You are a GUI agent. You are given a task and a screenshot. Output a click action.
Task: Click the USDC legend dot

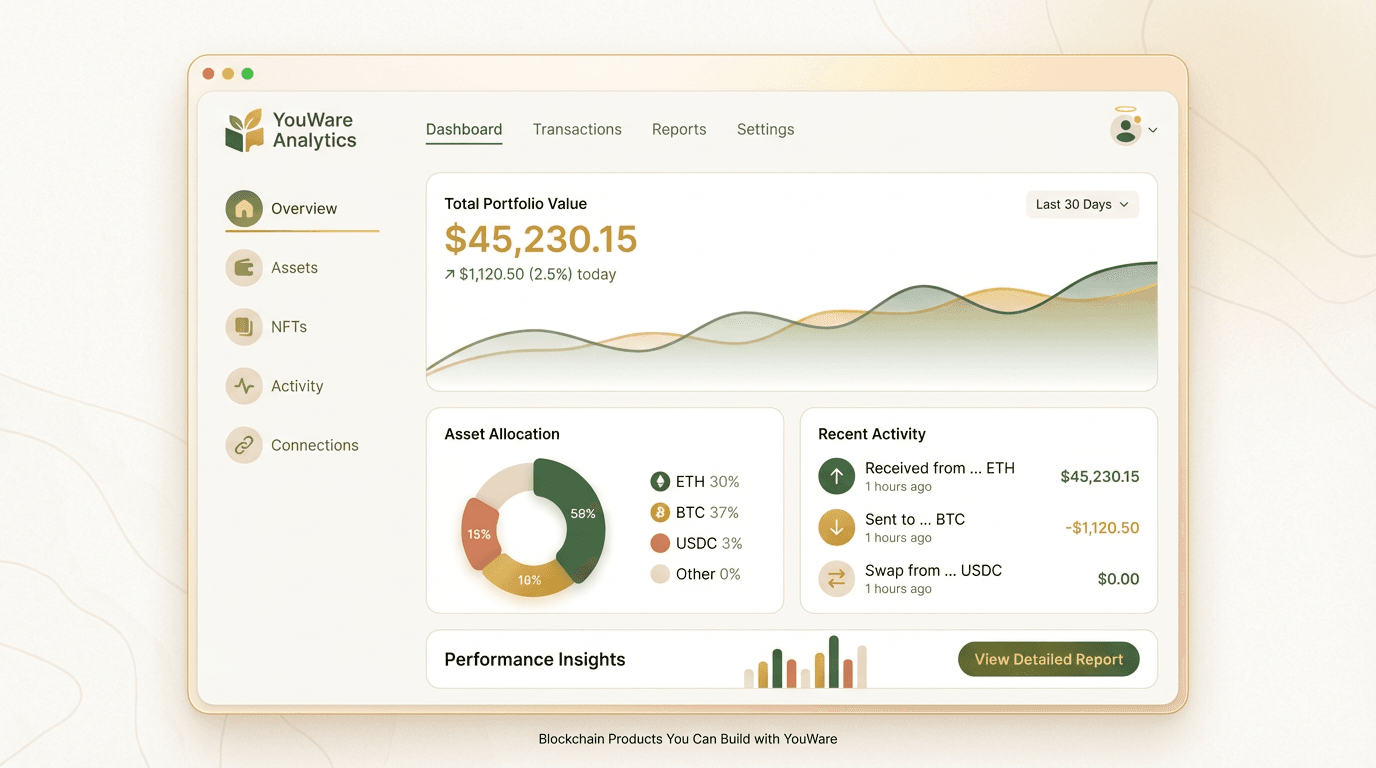pyautogui.click(x=659, y=544)
